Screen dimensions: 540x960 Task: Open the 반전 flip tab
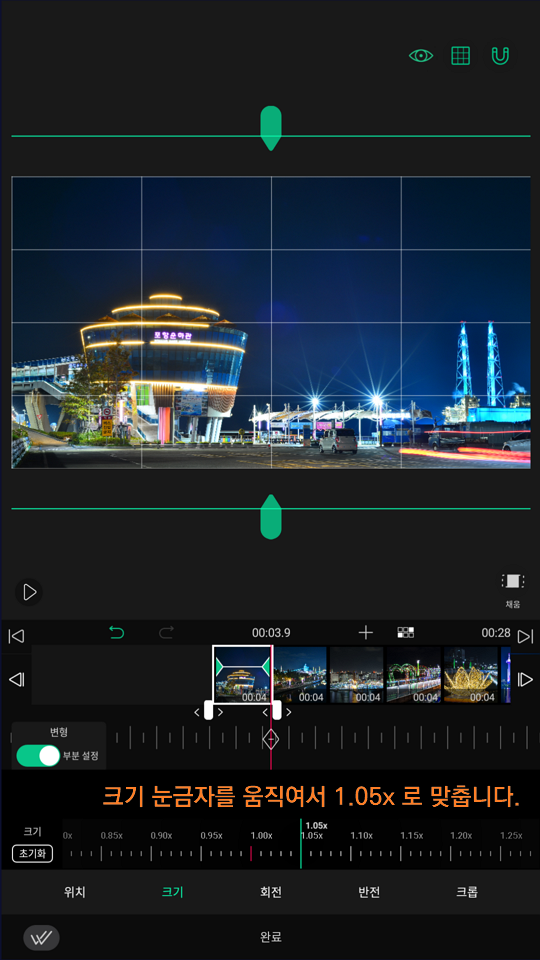click(x=369, y=892)
